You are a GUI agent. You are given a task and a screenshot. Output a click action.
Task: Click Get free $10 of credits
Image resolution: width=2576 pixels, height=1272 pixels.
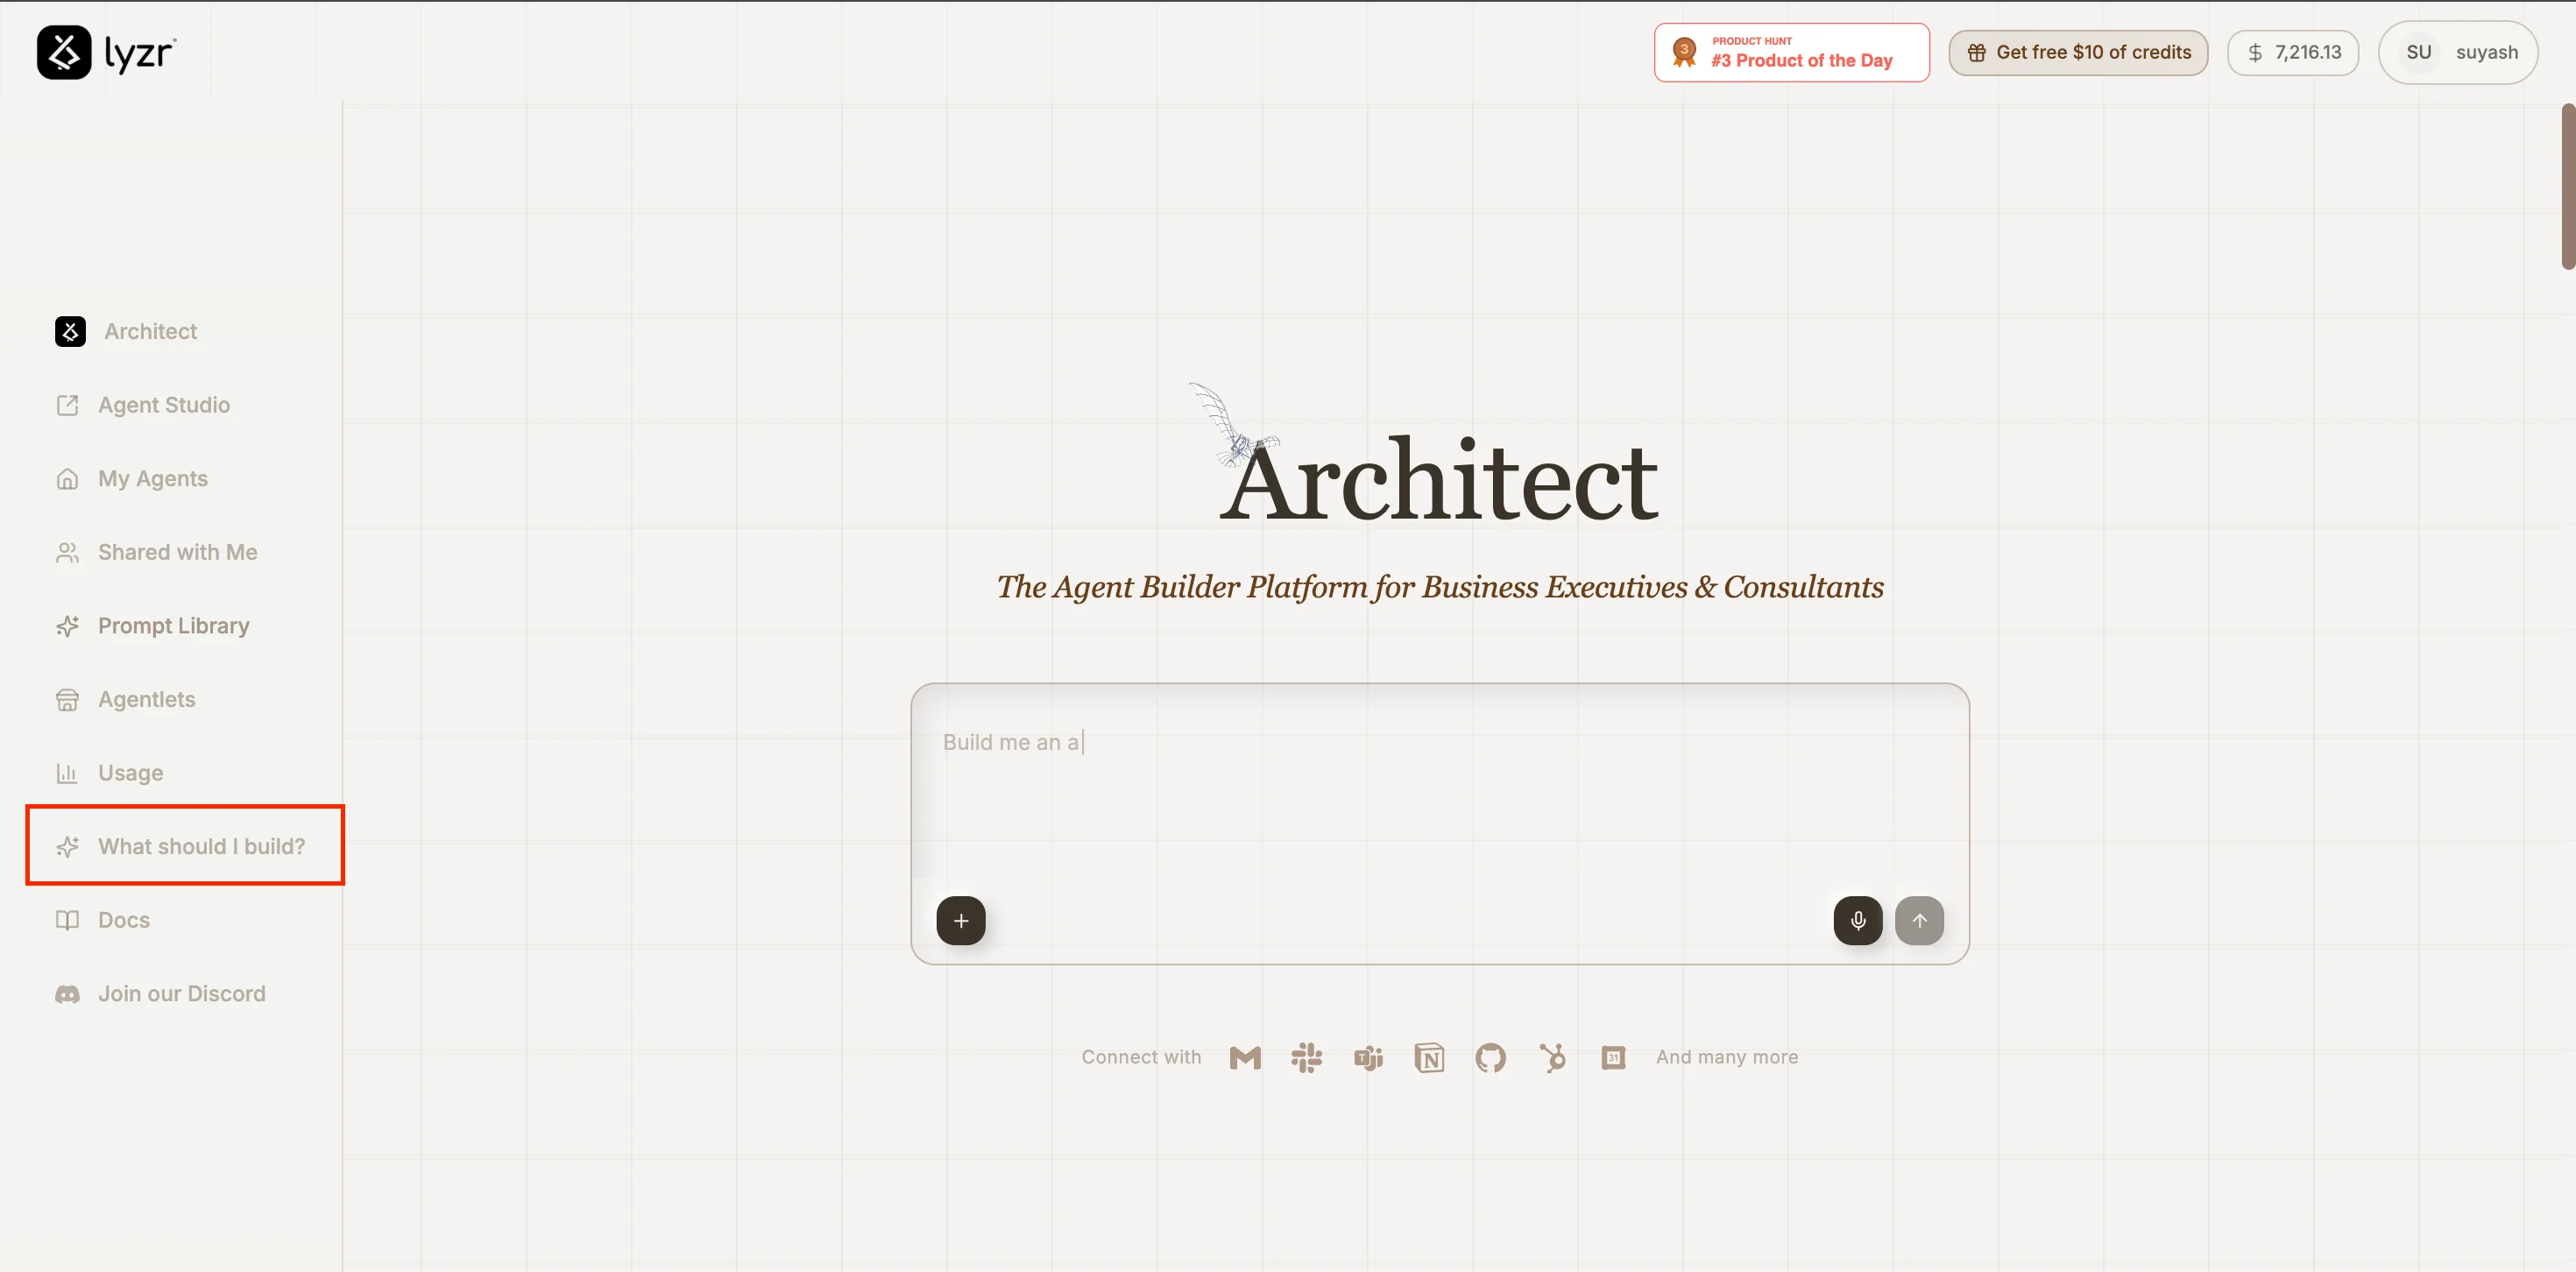pyautogui.click(x=2078, y=52)
